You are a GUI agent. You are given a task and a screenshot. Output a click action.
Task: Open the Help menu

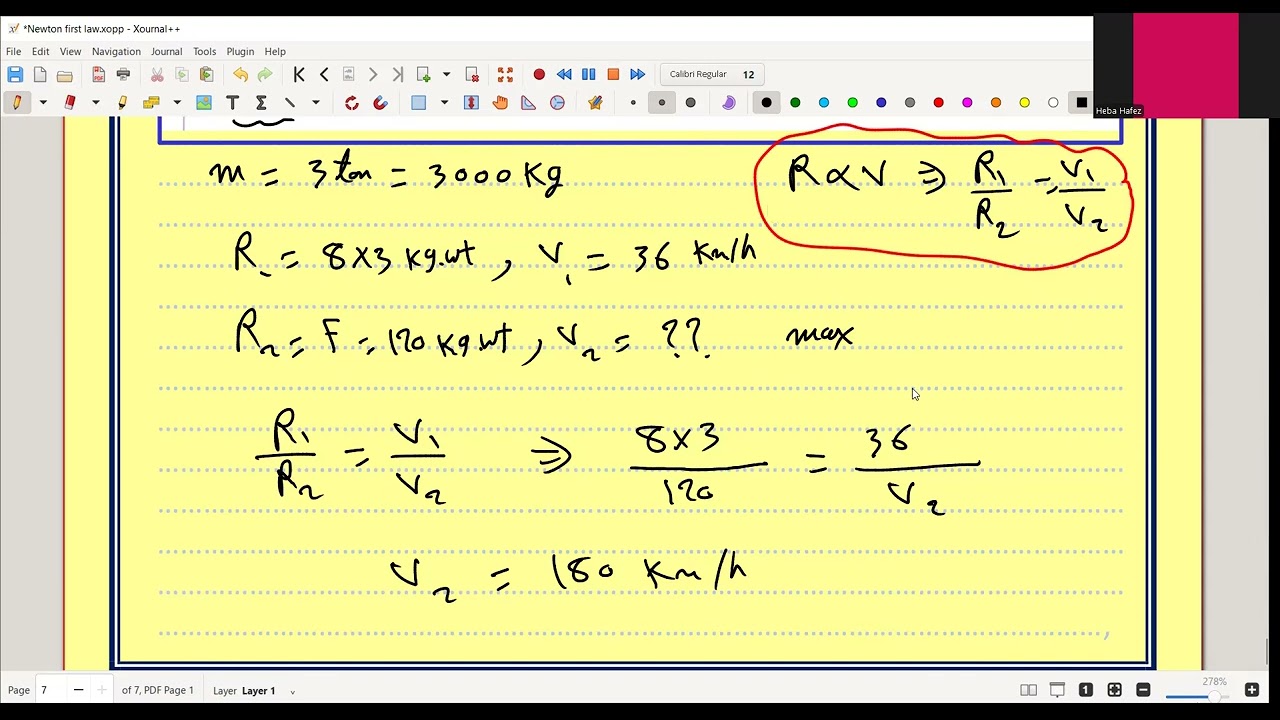pos(275,51)
